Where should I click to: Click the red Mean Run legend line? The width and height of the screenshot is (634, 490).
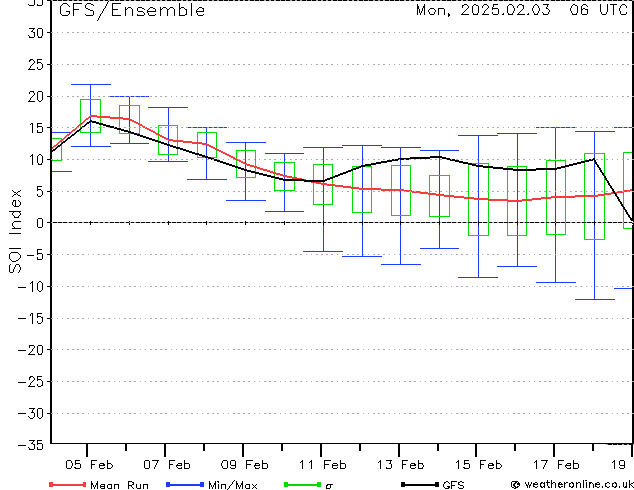(68, 484)
